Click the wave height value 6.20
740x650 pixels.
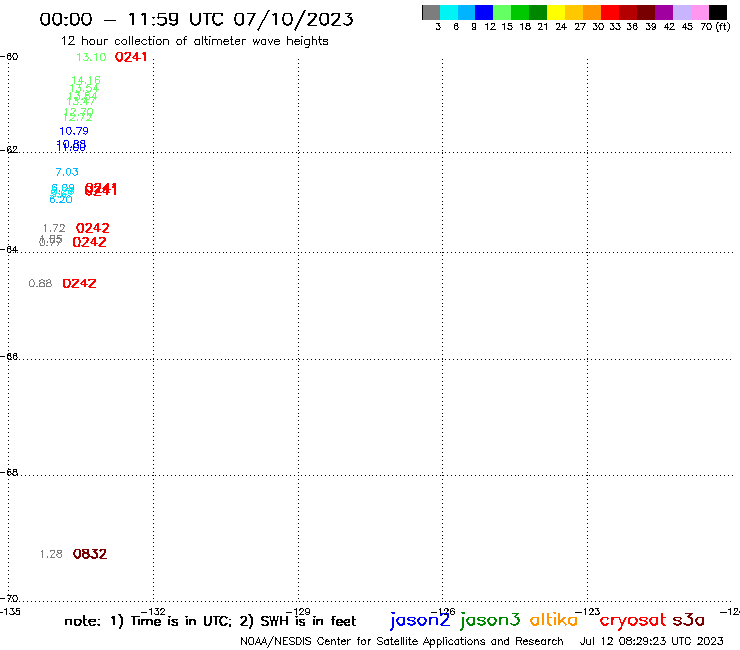(61, 200)
